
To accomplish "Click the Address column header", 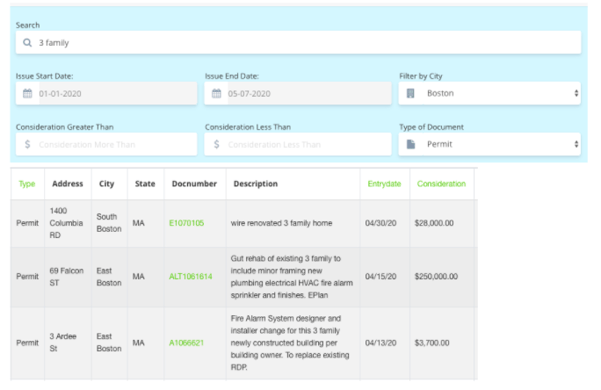I will [x=67, y=184].
